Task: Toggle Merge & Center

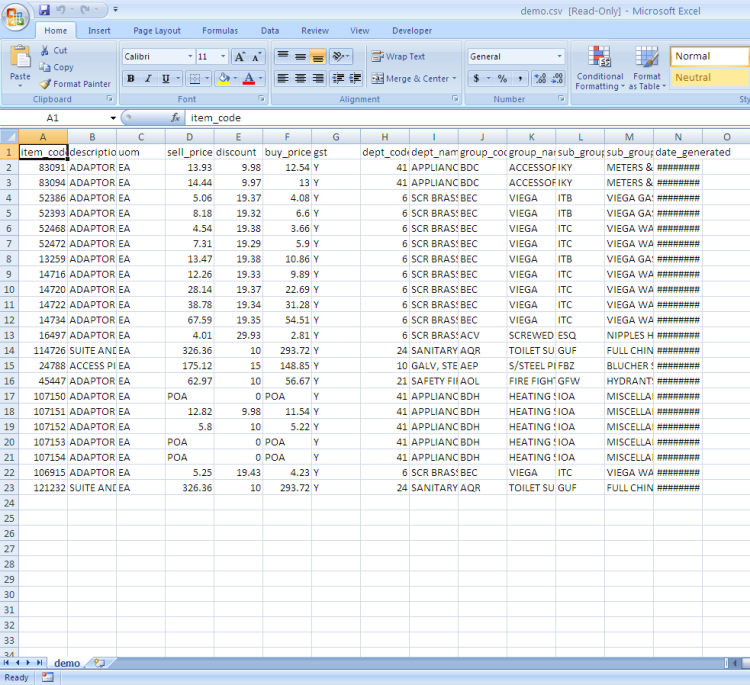Action: [x=410, y=78]
